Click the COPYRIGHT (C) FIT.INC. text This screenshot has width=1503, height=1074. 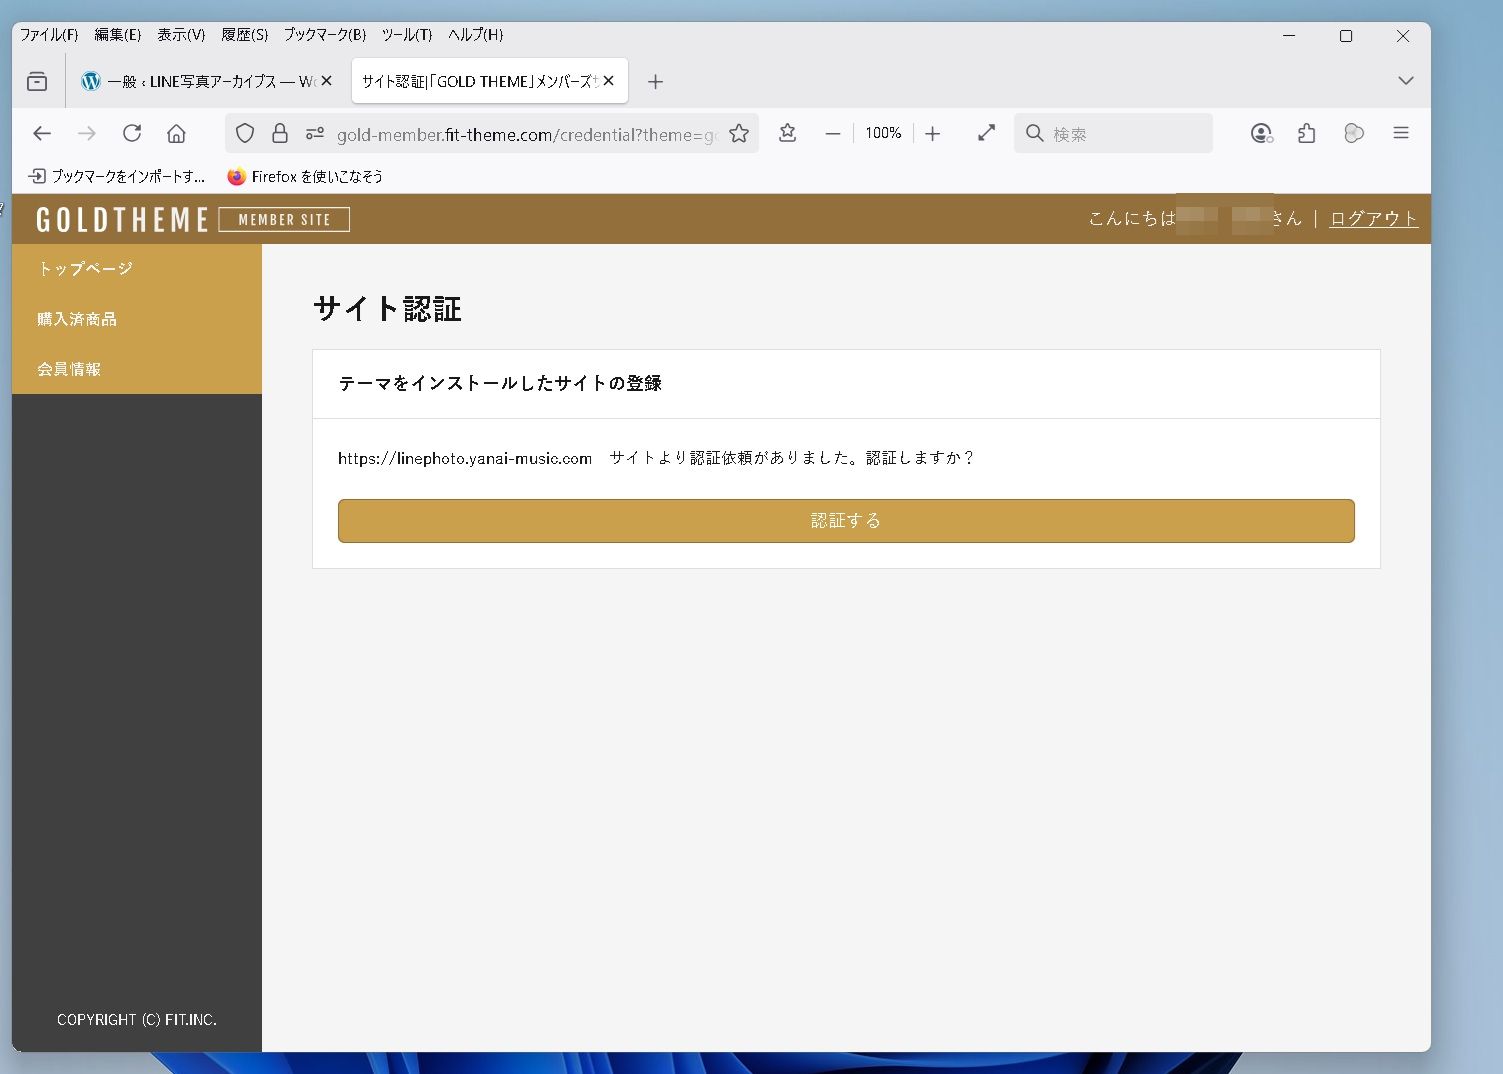pyautogui.click(x=137, y=1020)
